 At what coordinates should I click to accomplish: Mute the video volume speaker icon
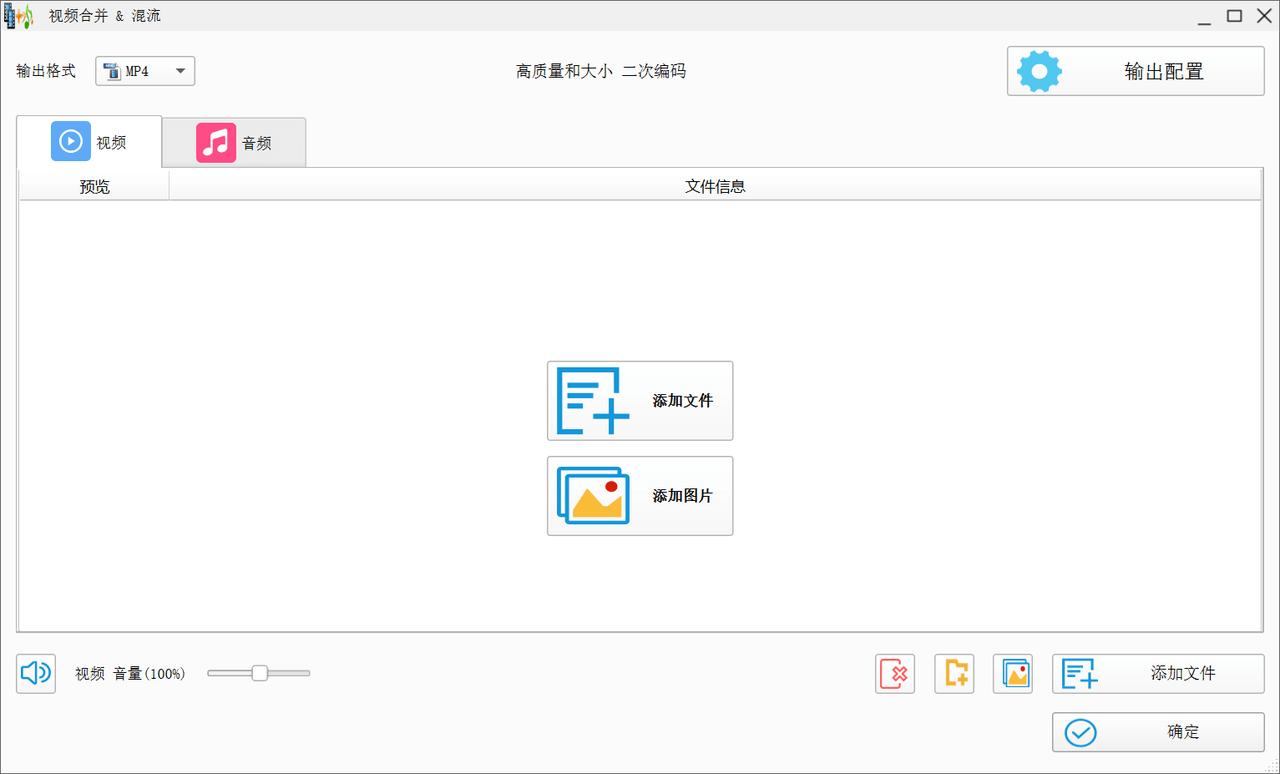click(x=36, y=673)
